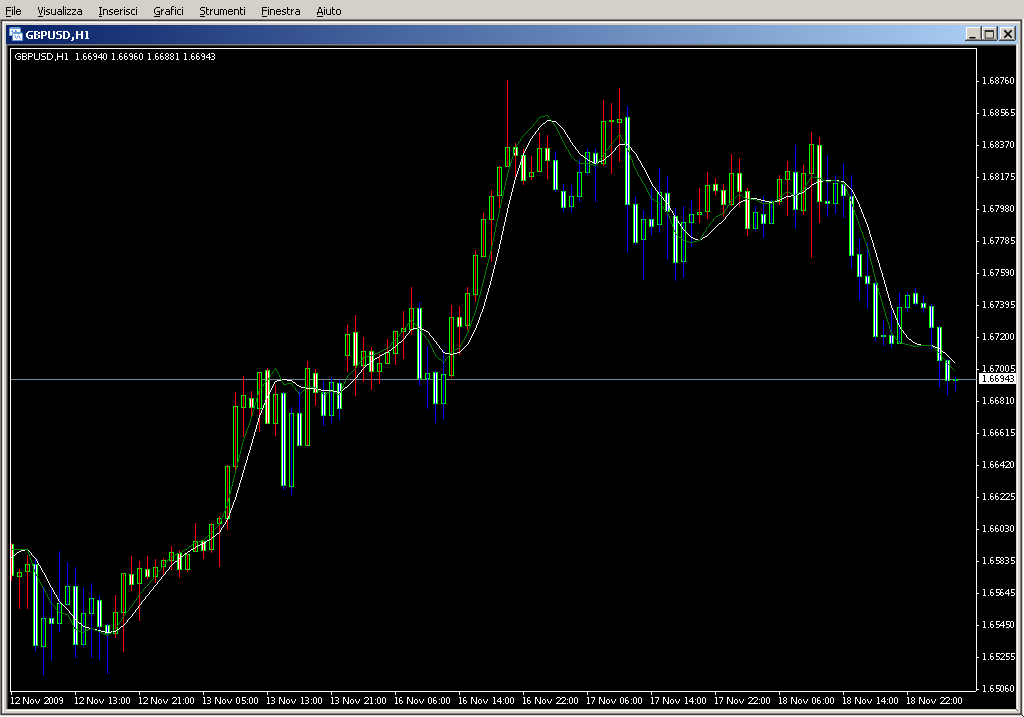The image size is (1024, 717).
Task: Click the GBPUSD,H1 window title bar
Action: point(500,33)
